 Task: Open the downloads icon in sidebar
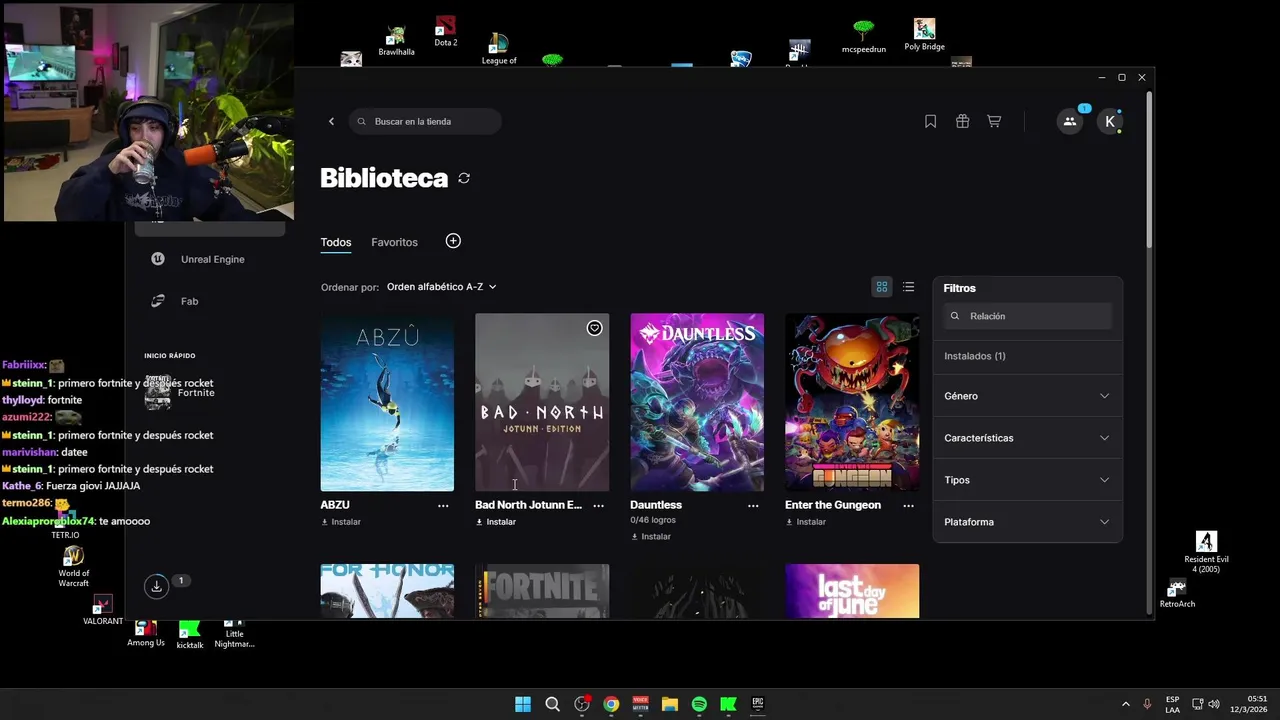tap(156, 587)
